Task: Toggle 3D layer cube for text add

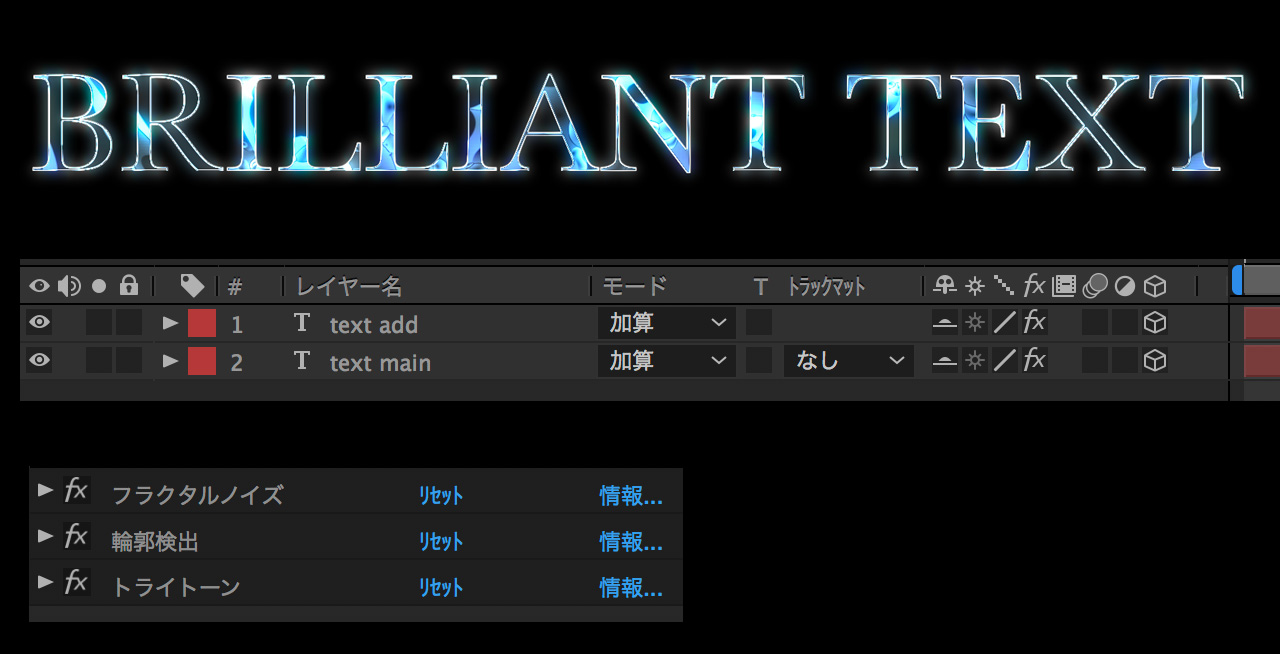Action: 1155,323
